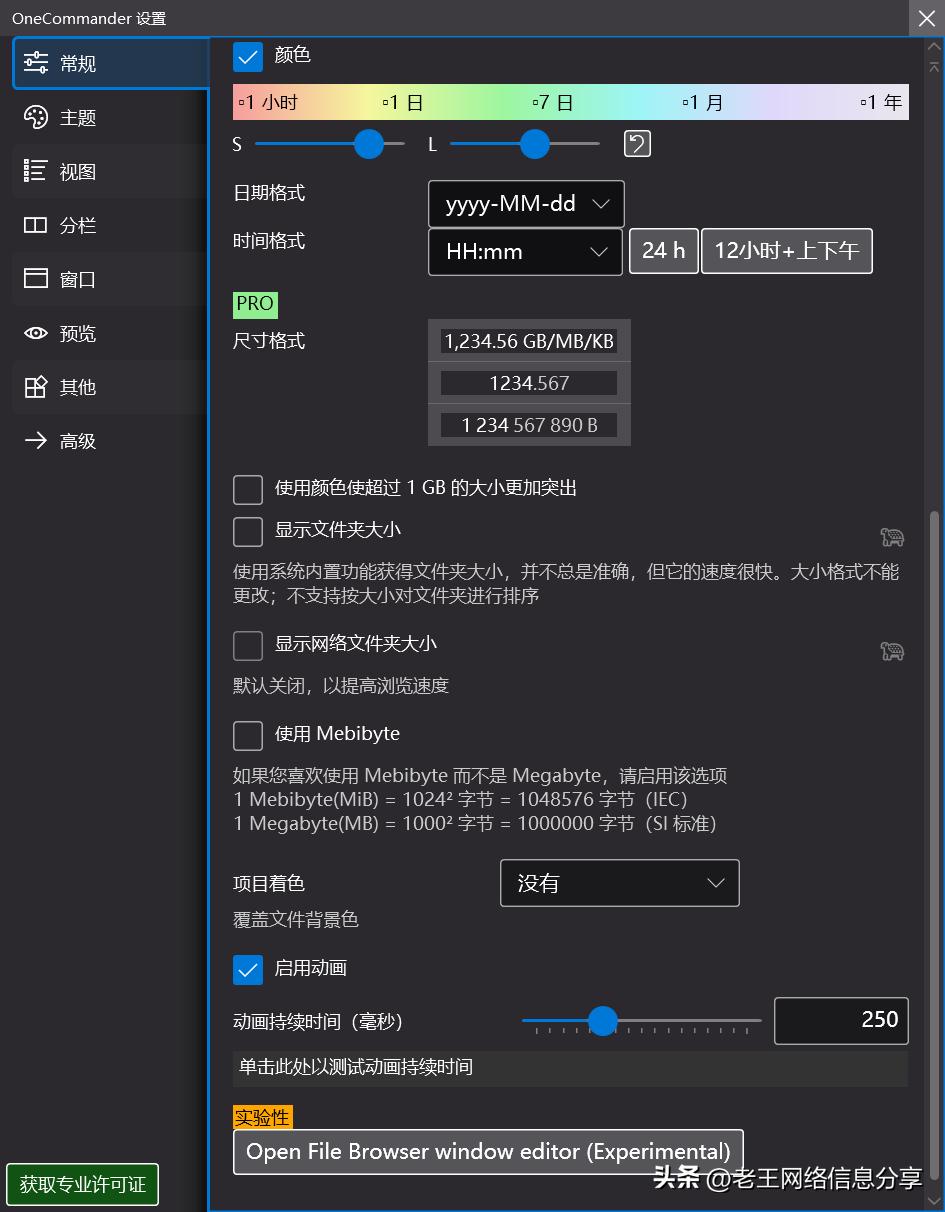Click the 24 h time format button
Viewport: 945px width, 1212px height.
(x=663, y=251)
